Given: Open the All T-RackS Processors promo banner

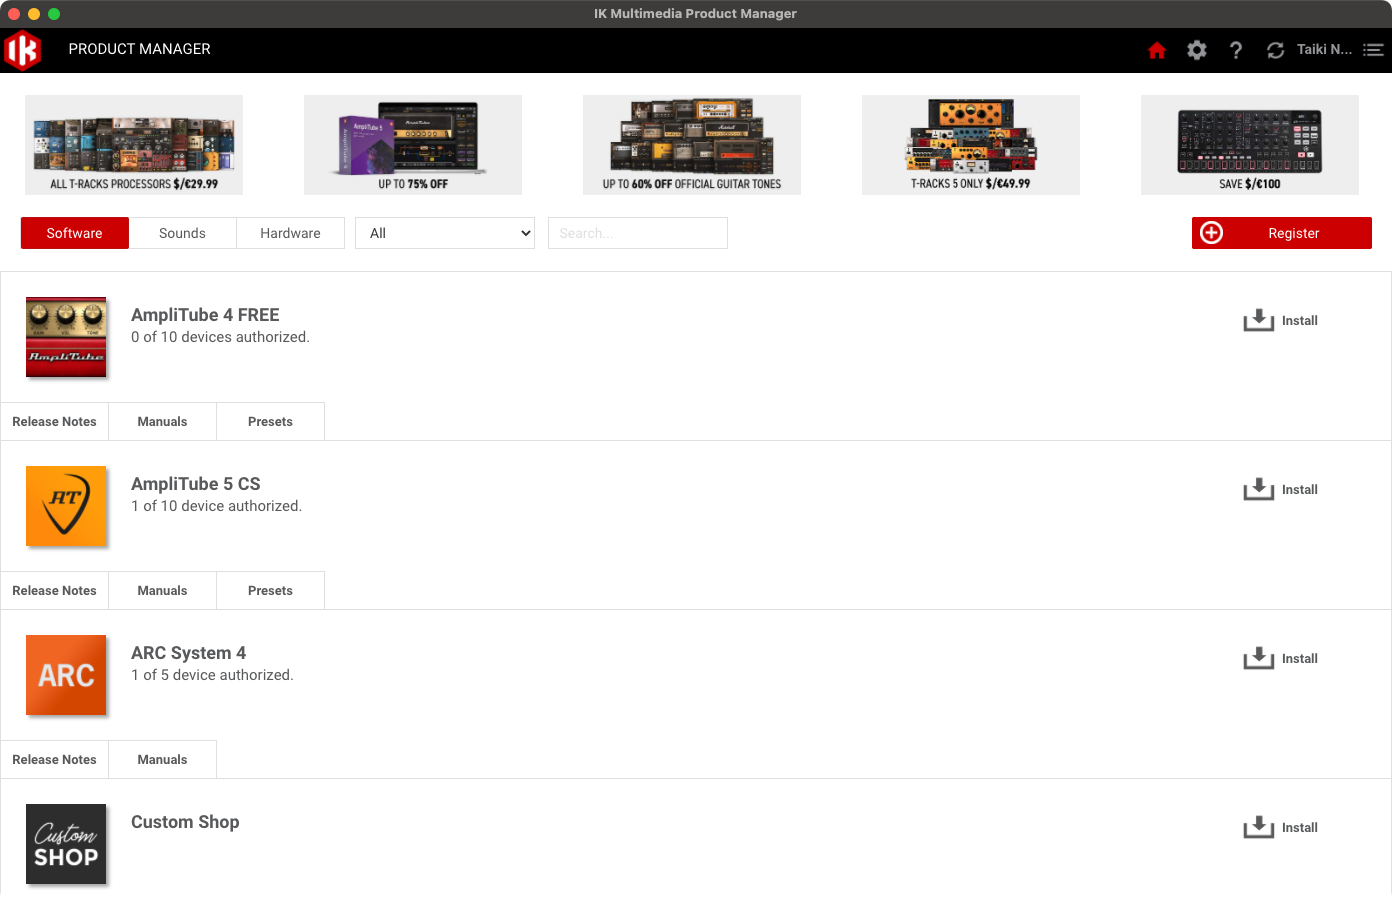Looking at the screenshot, I should point(134,145).
